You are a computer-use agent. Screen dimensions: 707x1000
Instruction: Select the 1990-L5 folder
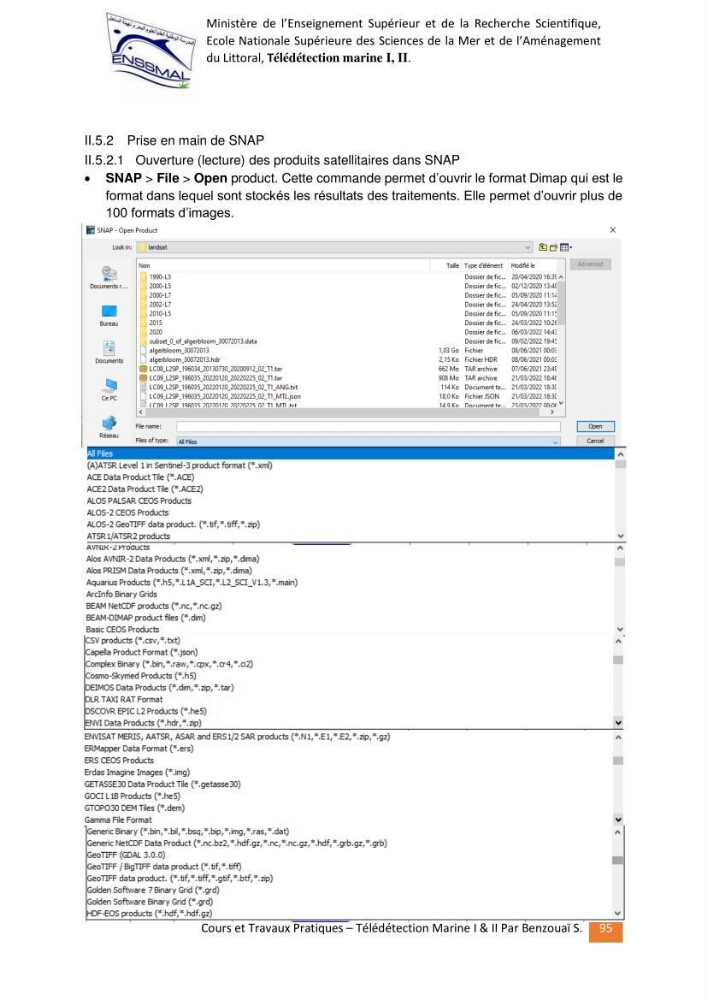tap(160, 277)
